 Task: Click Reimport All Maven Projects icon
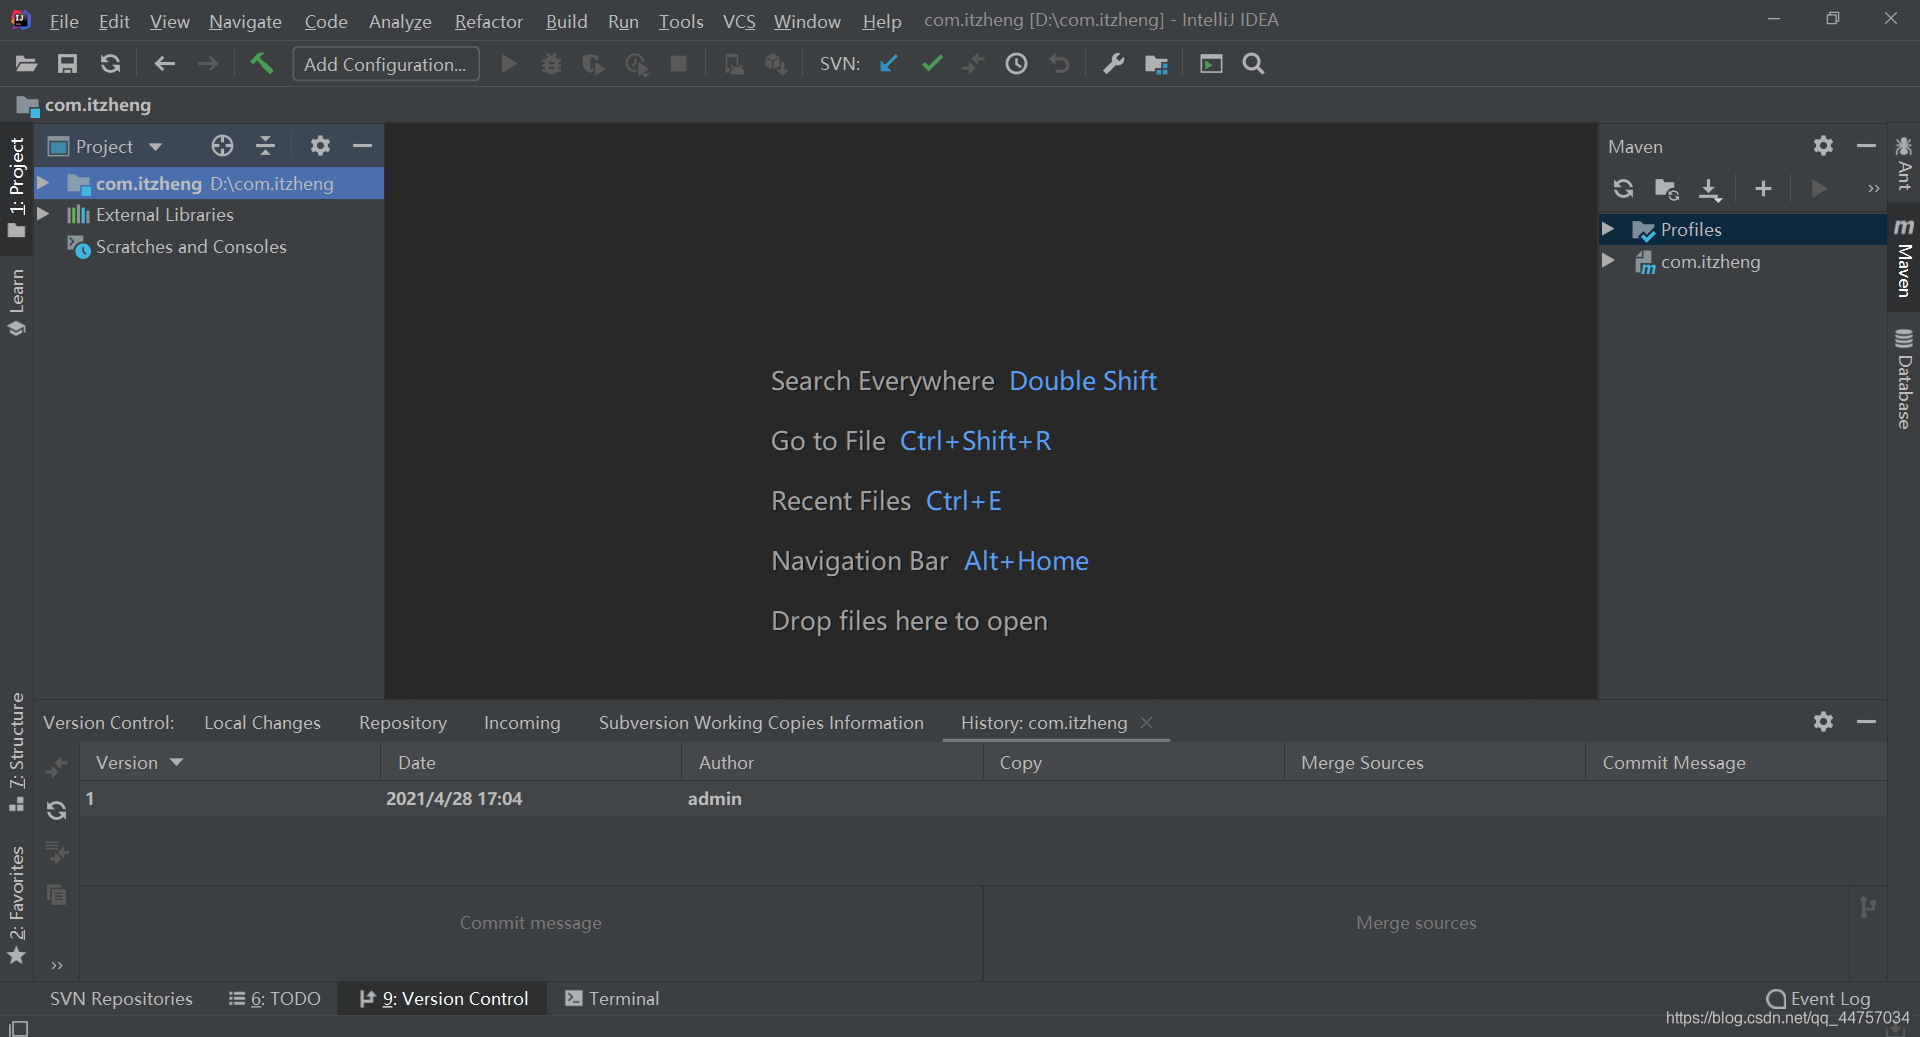[x=1623, y=189]
